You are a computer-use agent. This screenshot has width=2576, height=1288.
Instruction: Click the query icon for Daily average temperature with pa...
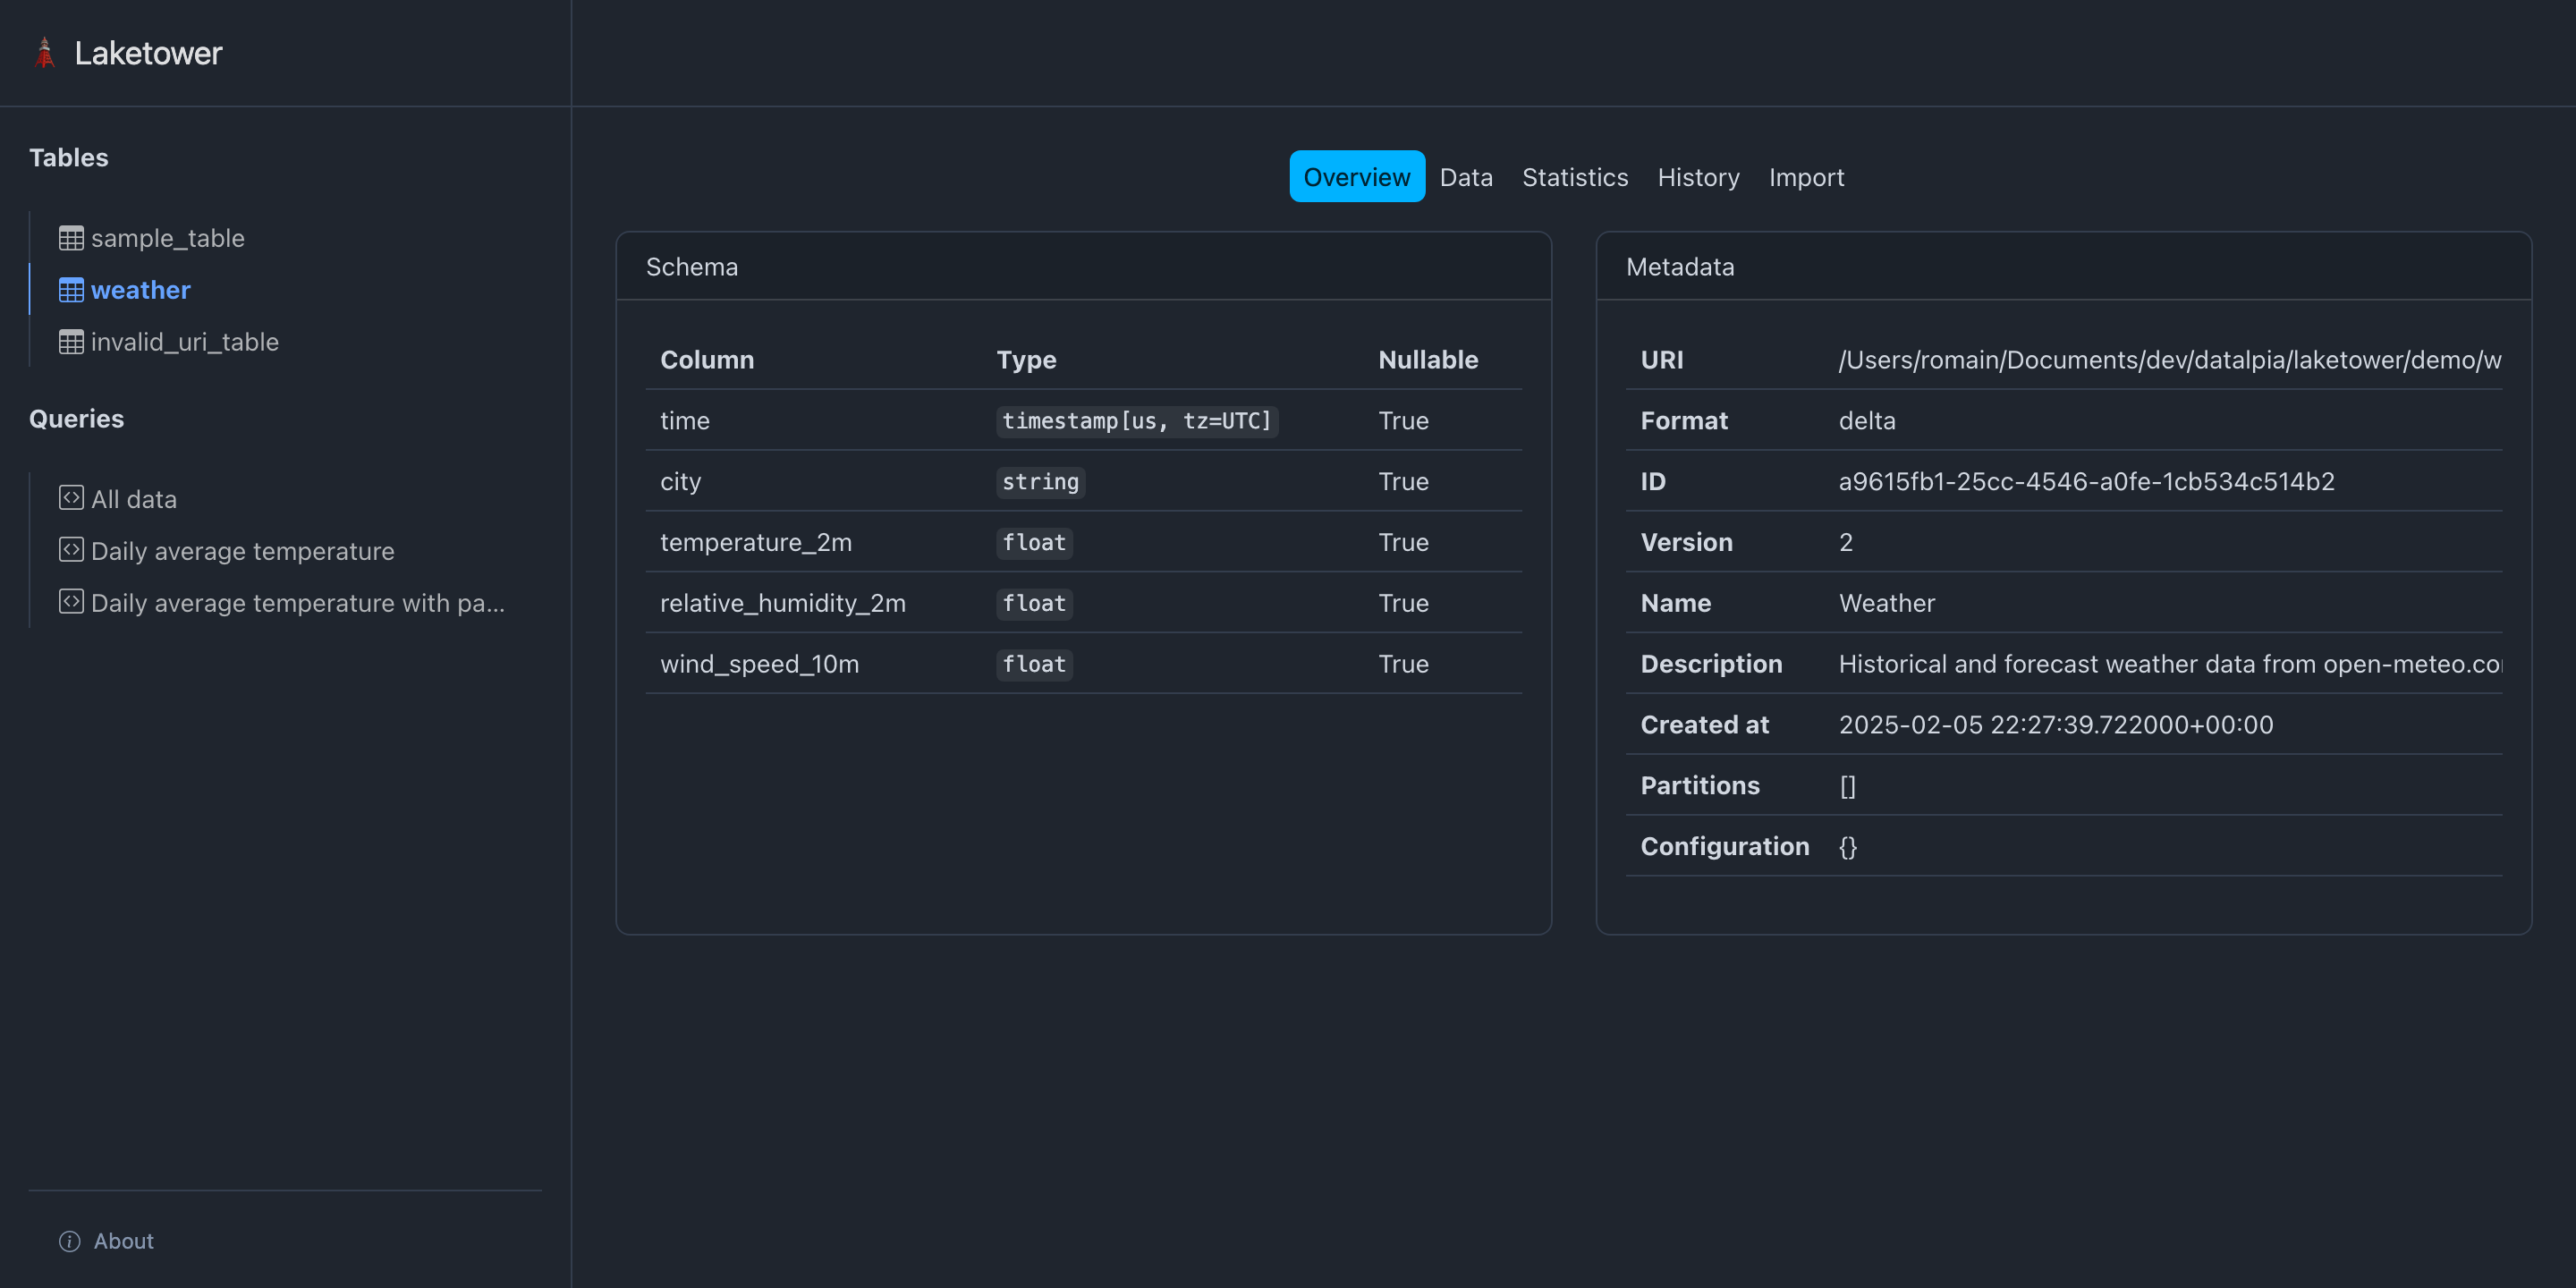pos(70,601)
